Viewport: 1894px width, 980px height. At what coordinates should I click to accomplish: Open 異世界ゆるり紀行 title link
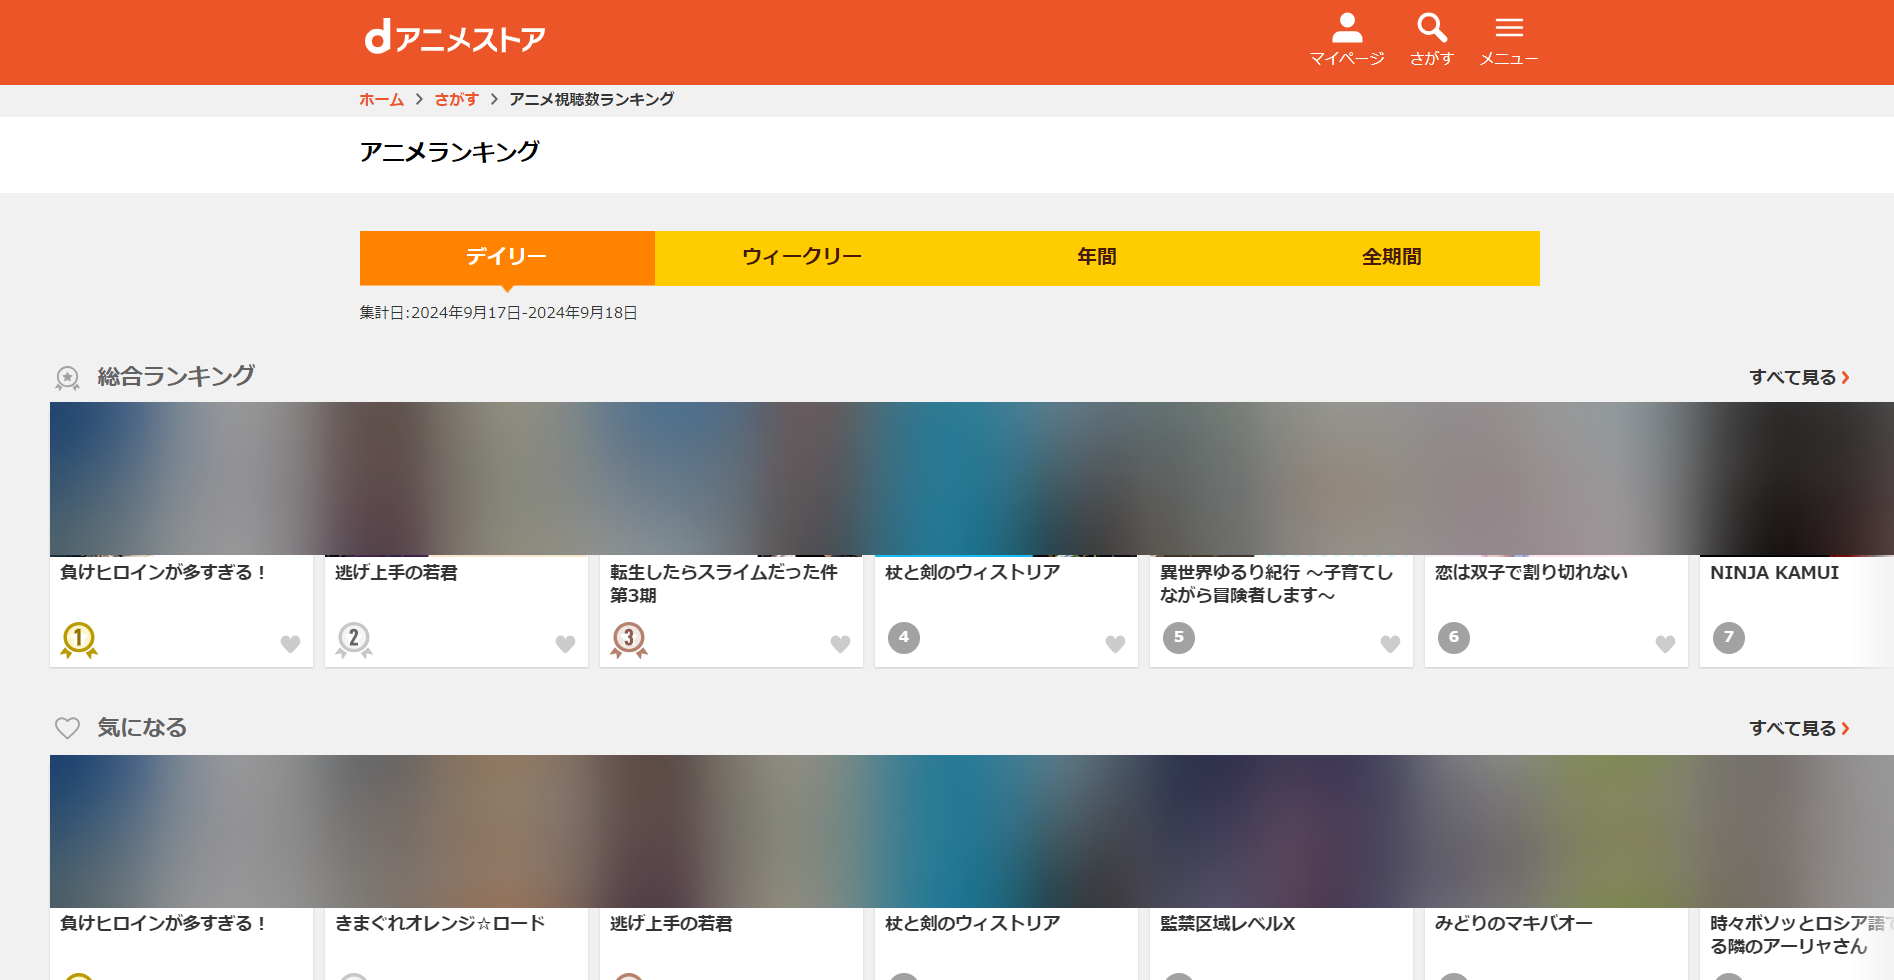[1276, 583]
